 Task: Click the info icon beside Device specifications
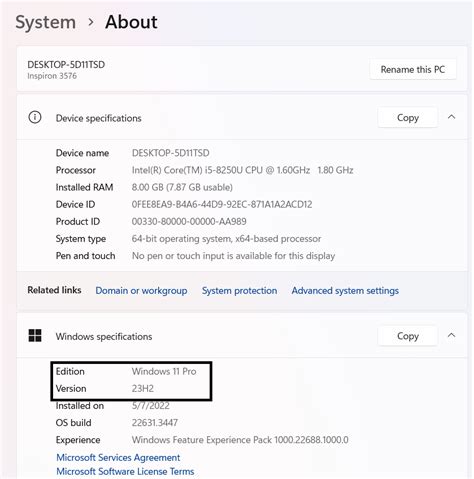pyautogui.click(x=35, y=117)
